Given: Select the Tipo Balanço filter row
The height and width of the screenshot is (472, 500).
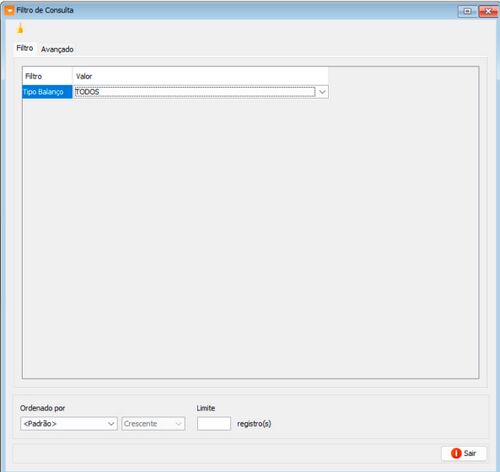Looking at the screenshot, I should tap(47, 92).
